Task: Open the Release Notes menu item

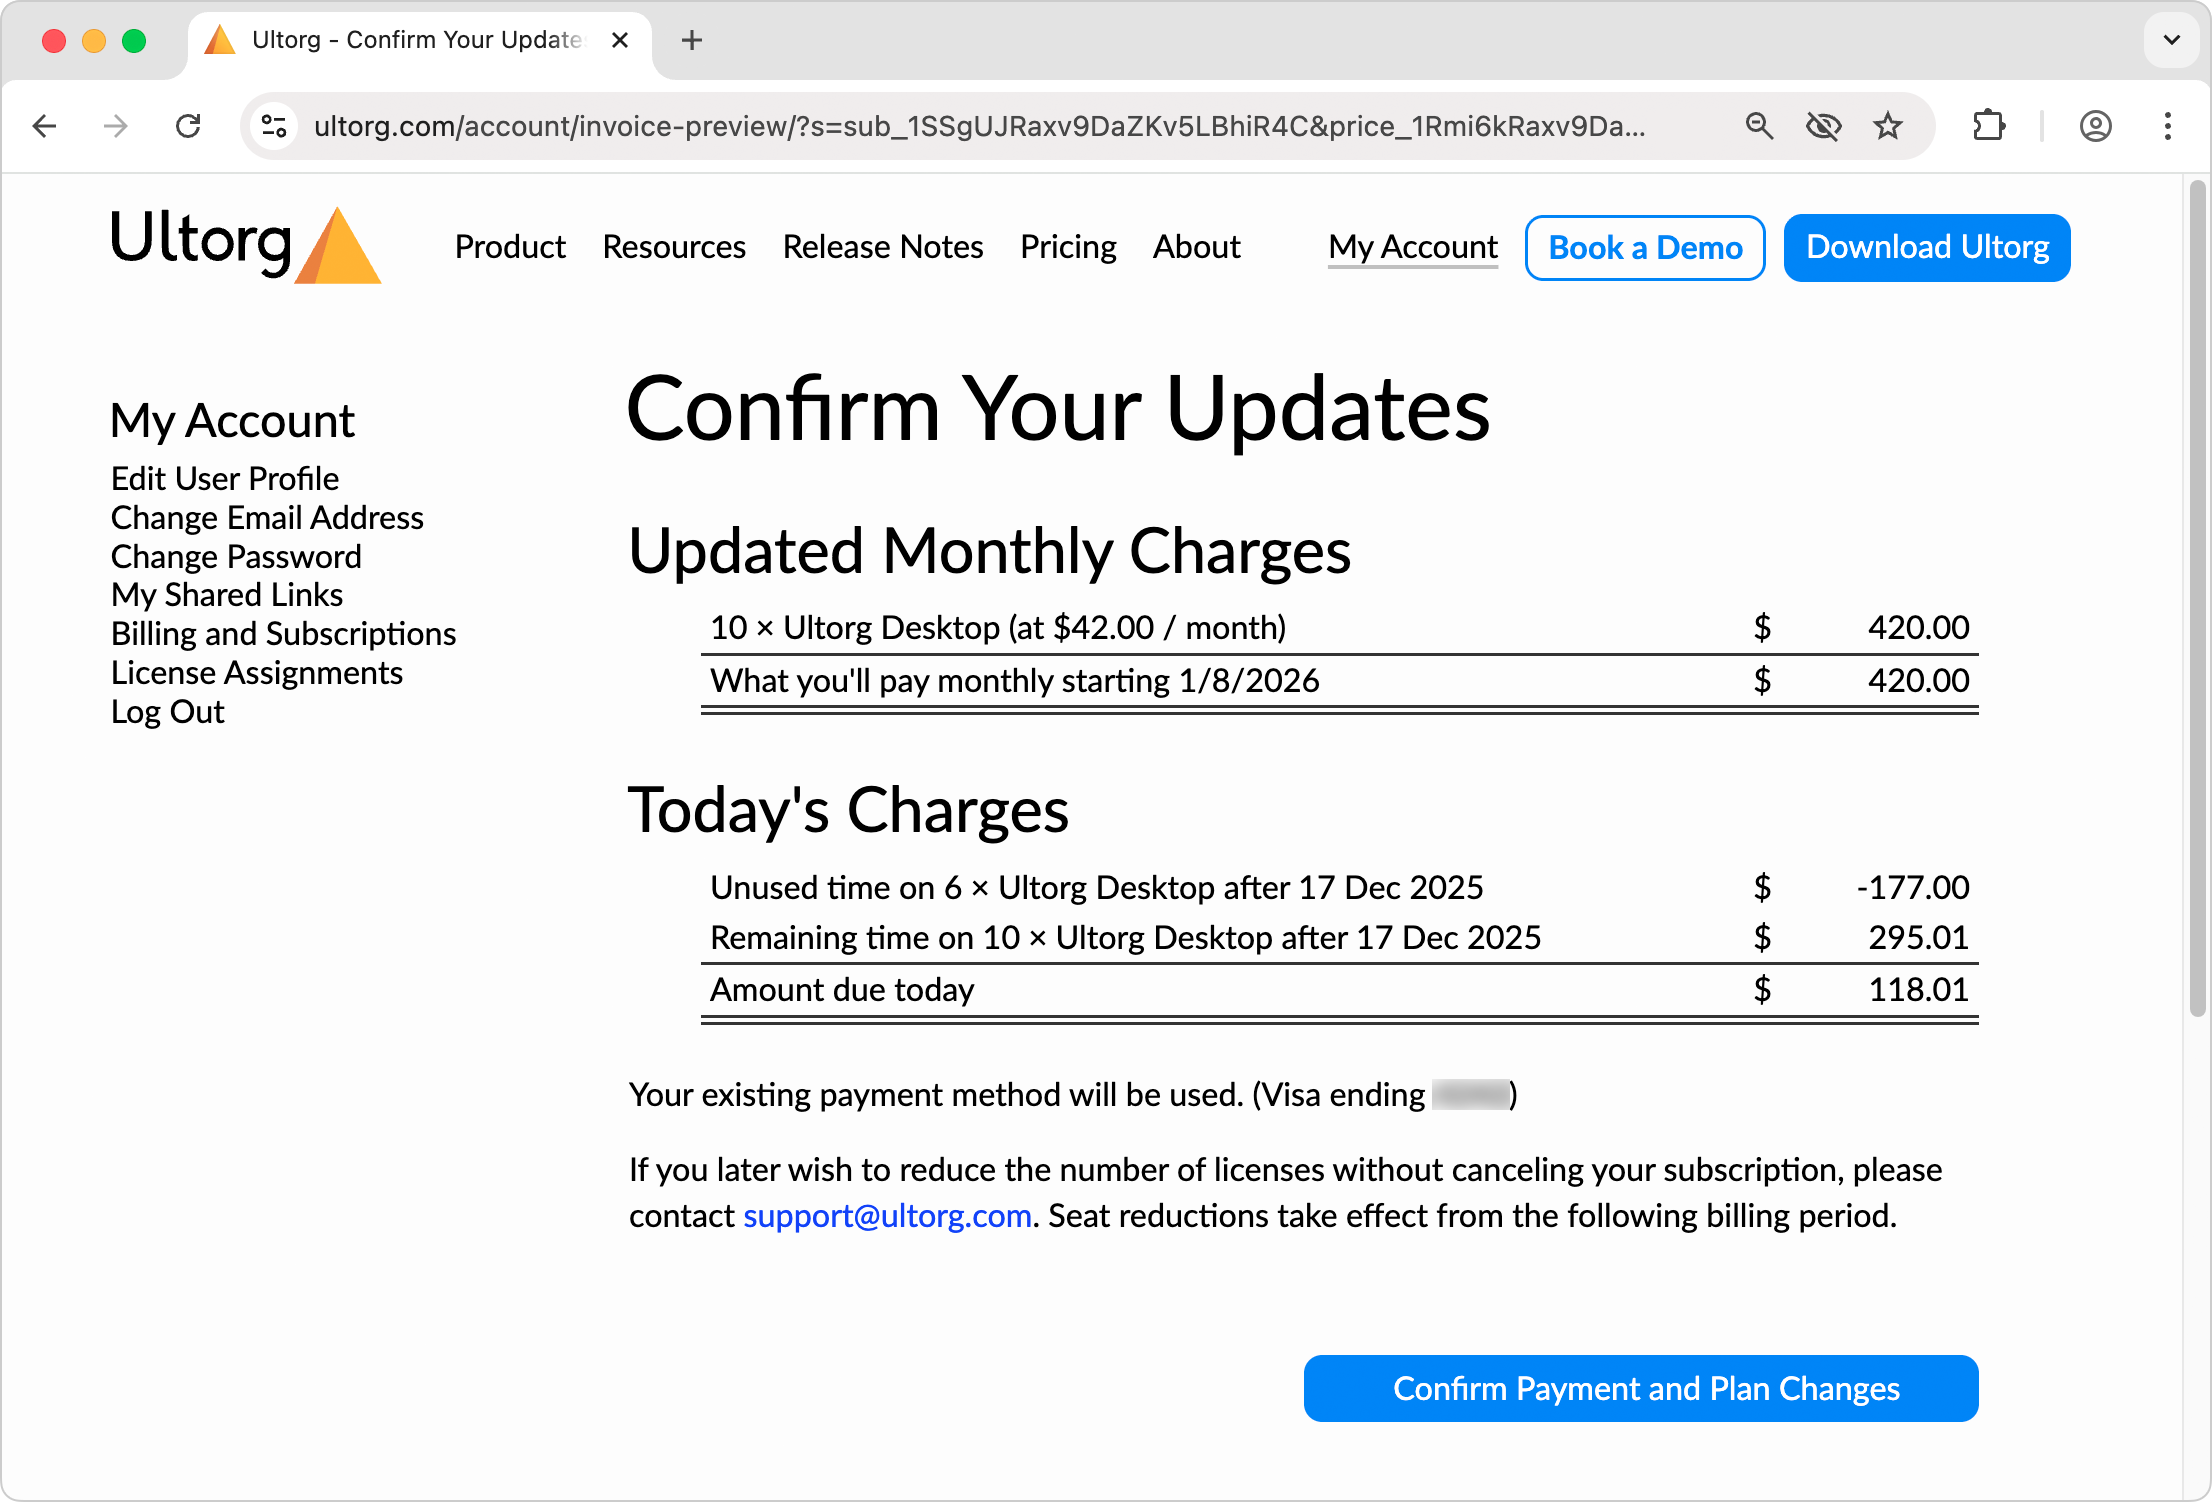Action: [x=883, y=247]
